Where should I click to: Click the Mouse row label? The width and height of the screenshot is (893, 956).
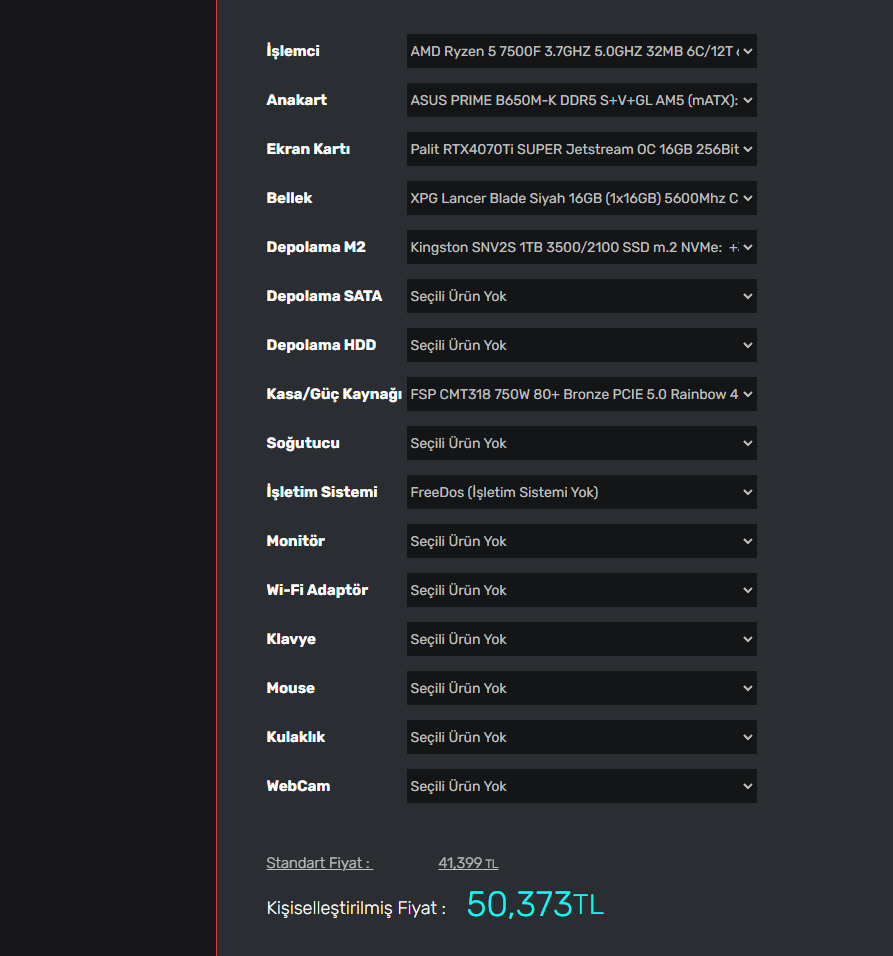pyautogui.click(x=291, y=688)
